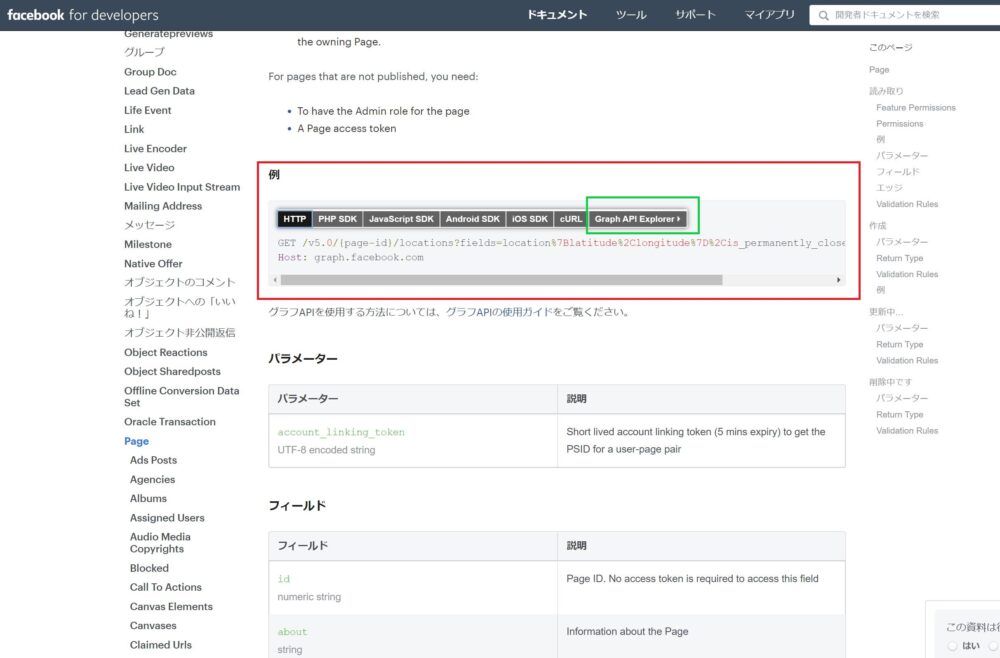Open the ドキュメント menu
The image size is (1000, 658).
coord(558,15)
